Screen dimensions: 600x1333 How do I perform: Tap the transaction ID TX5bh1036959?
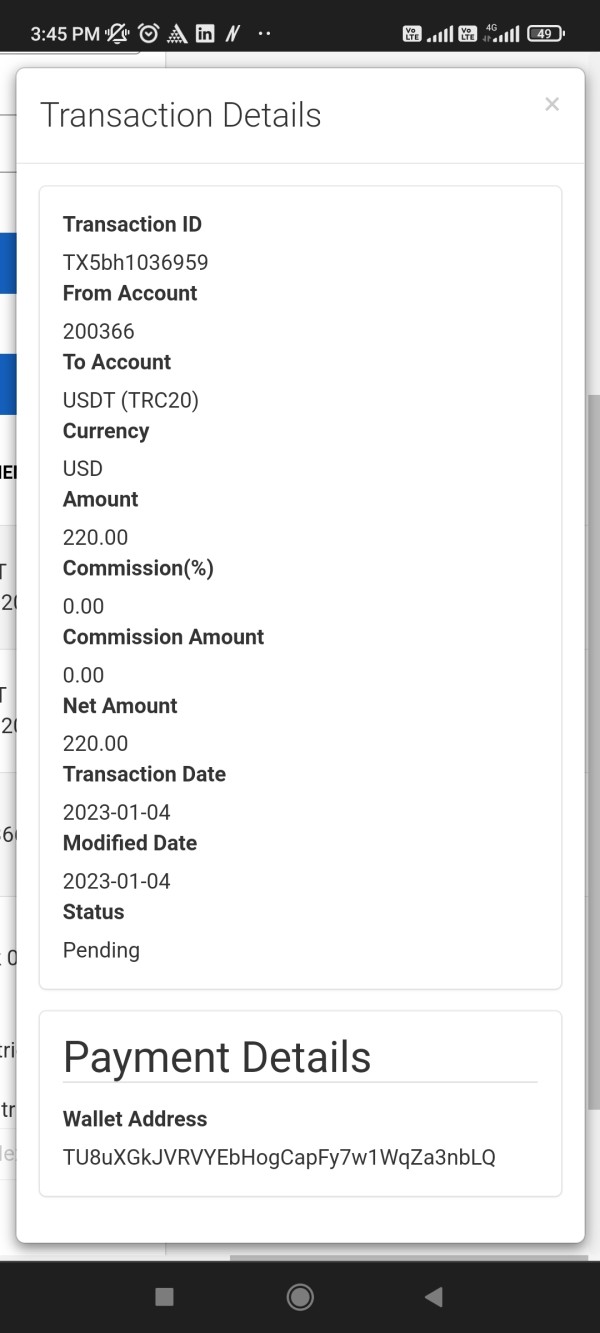tap(135, 262)
